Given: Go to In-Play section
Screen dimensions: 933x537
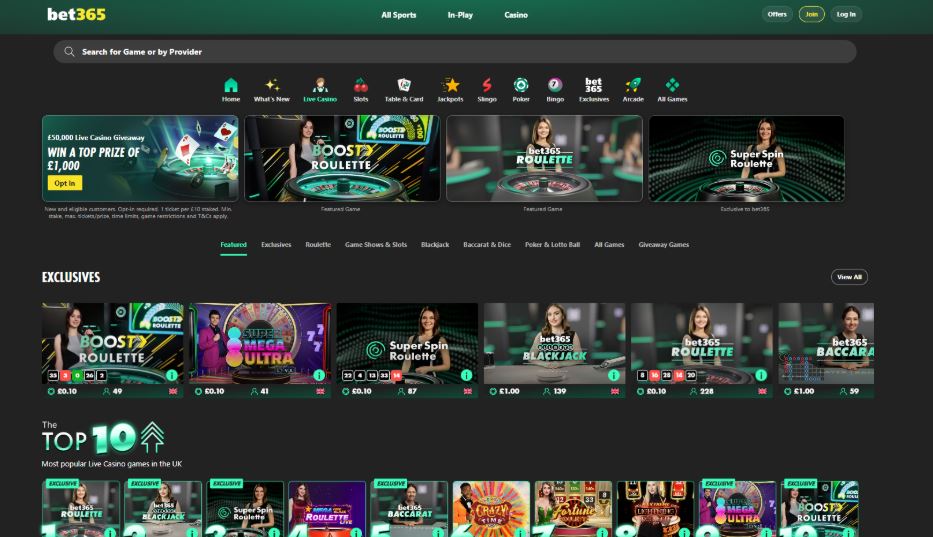Looking at the screenshot, I should [x=460, y=15].
